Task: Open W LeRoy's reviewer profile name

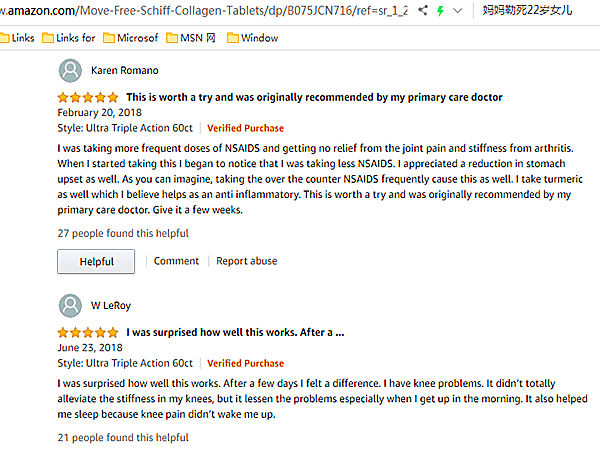Action: [x=113, y=305]
